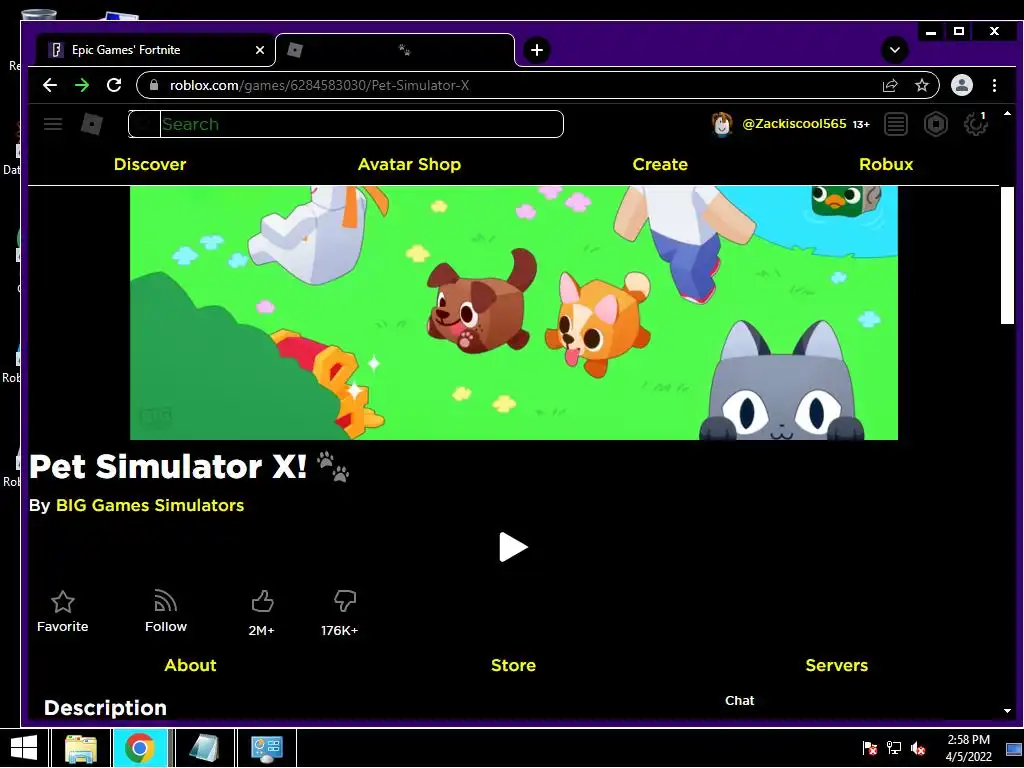The width and height of the screenshot is (1024, 768).
Task: Switch to Epic Games' Fortnite tab
Action: pos(155,50)
